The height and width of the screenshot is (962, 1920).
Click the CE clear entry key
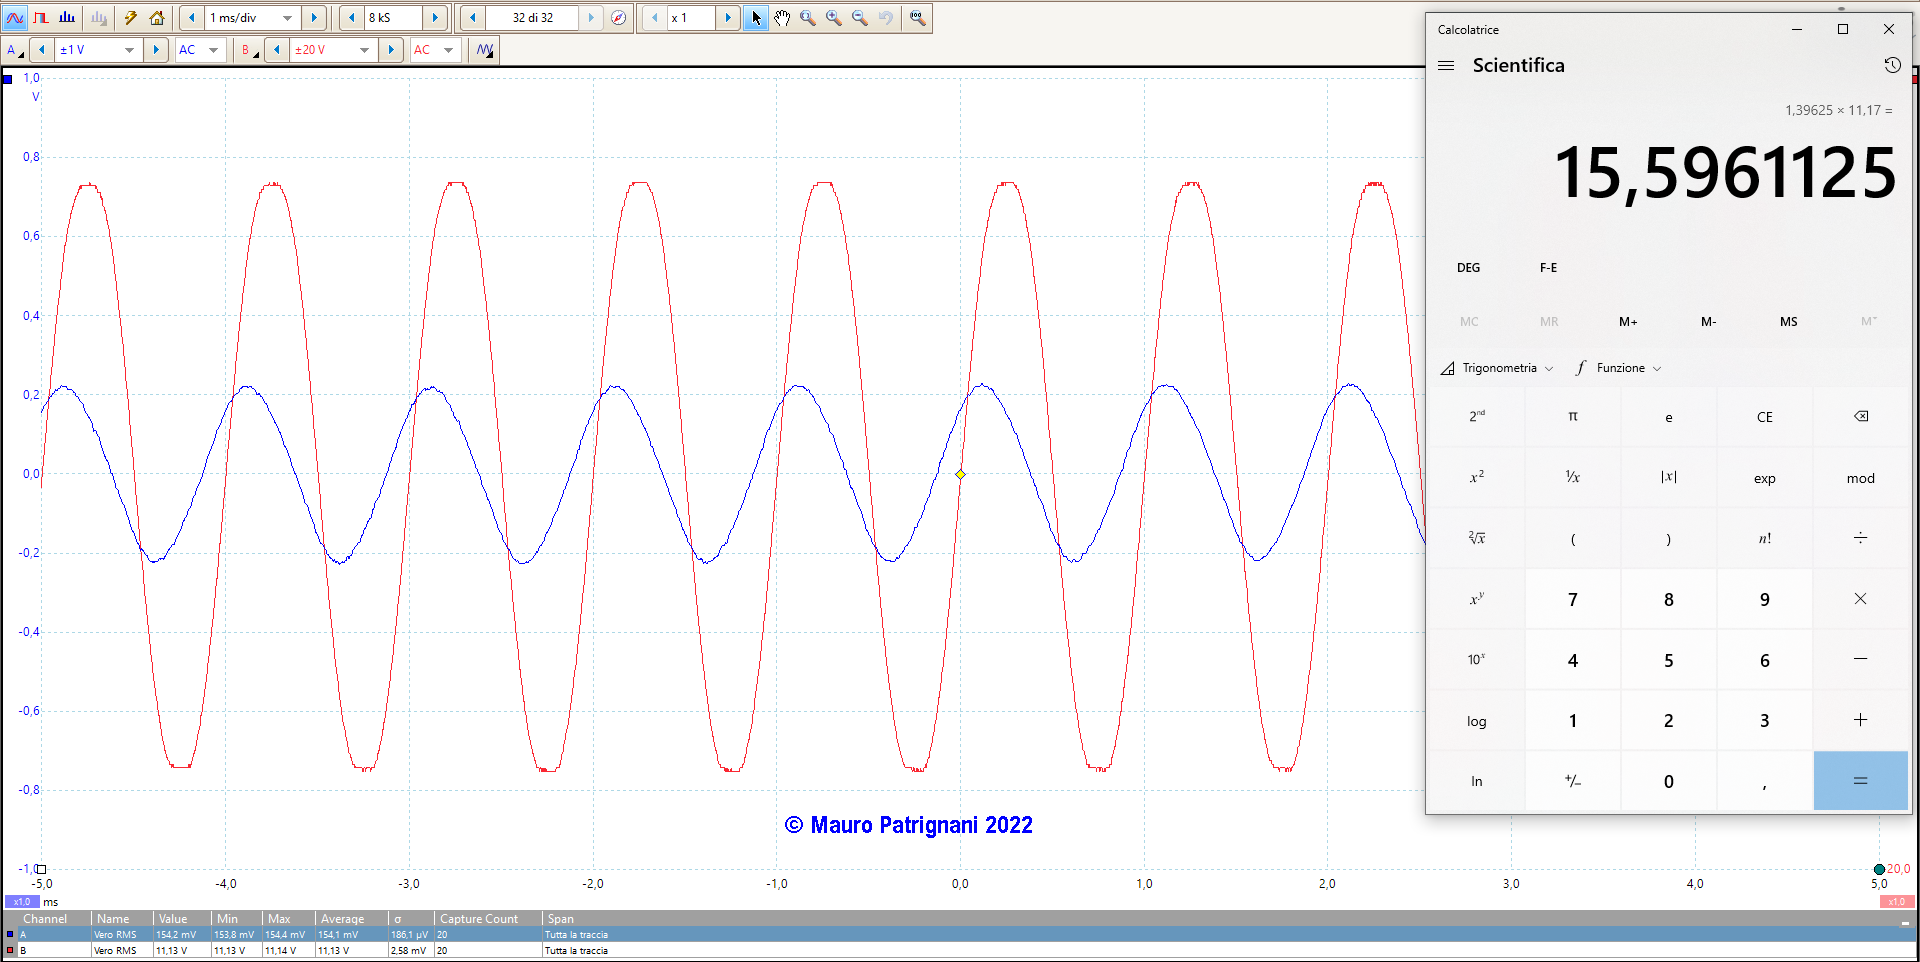coord(1764,417)
